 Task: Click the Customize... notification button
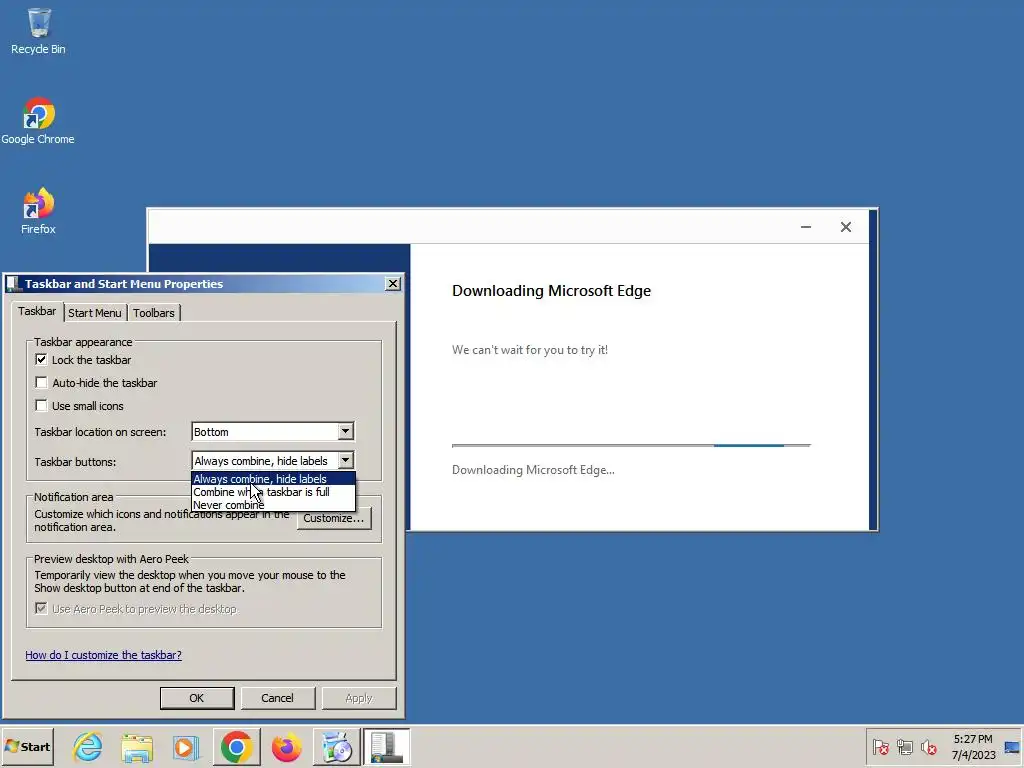[334, 518]
